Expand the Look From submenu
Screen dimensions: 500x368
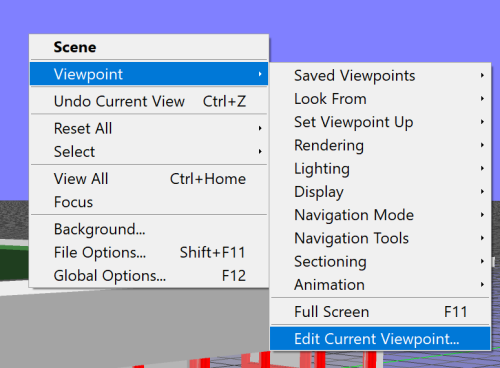[380, 99]
